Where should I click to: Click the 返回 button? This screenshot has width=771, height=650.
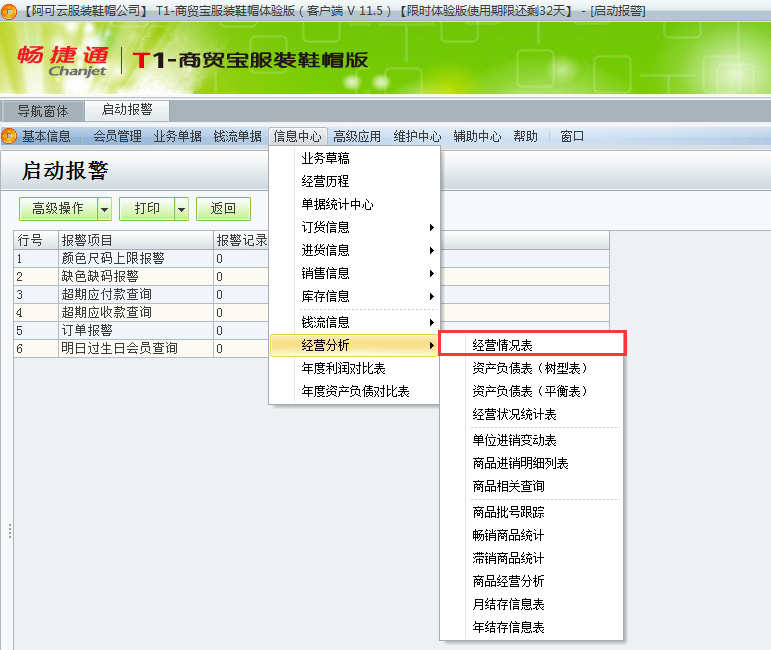pyautogui.click(x=223, y=209)
